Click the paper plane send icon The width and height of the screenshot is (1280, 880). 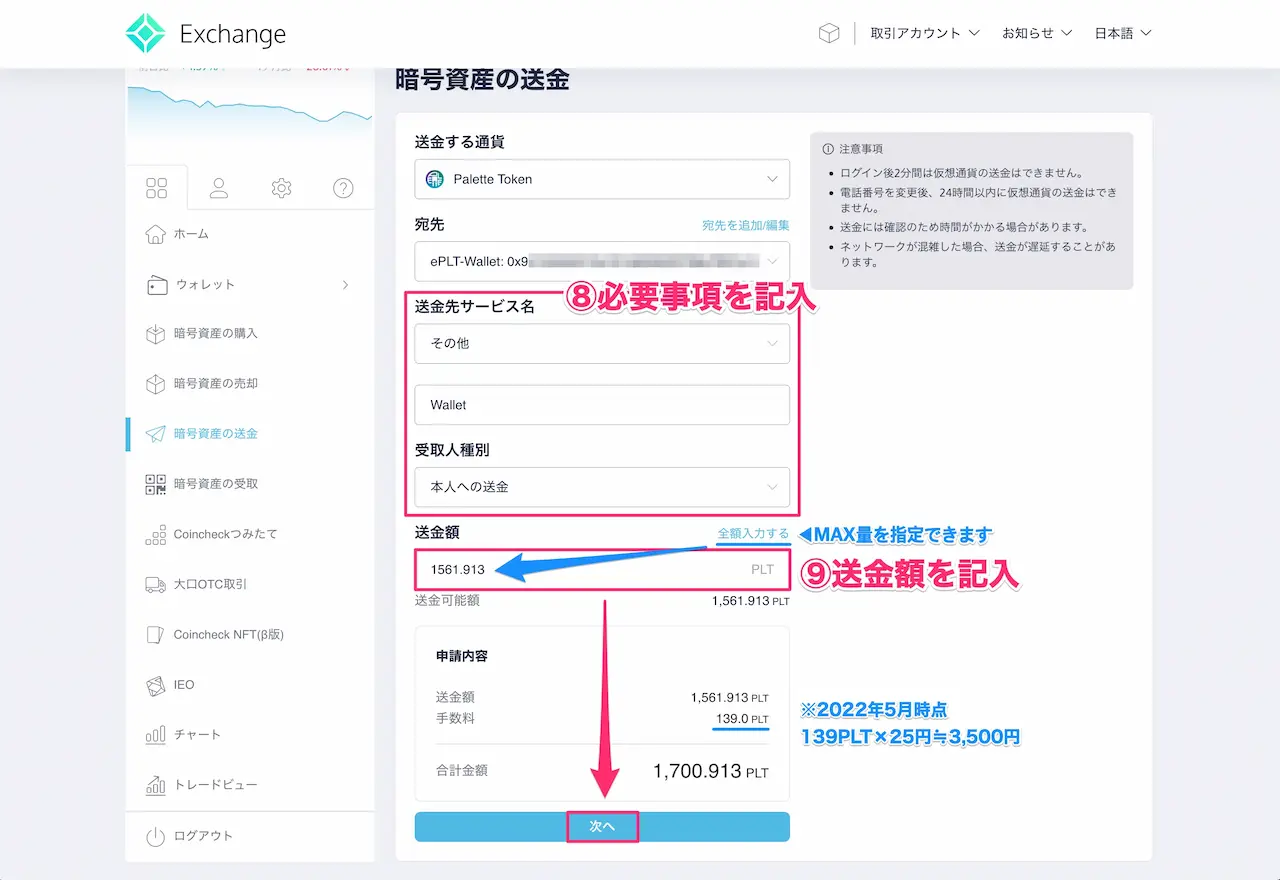point(156,434)
